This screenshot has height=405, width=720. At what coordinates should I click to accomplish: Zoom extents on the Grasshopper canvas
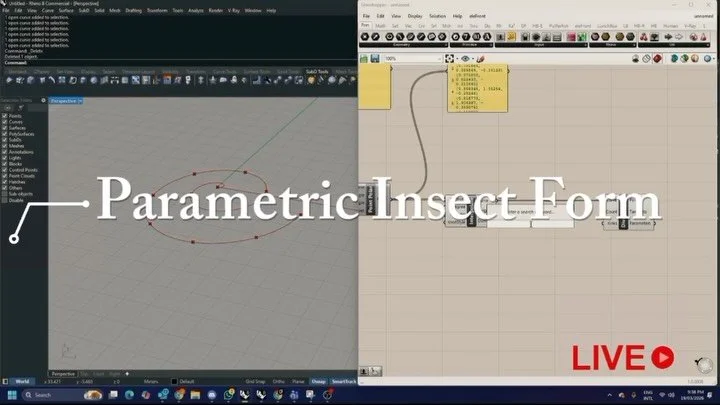click(449, 58)
